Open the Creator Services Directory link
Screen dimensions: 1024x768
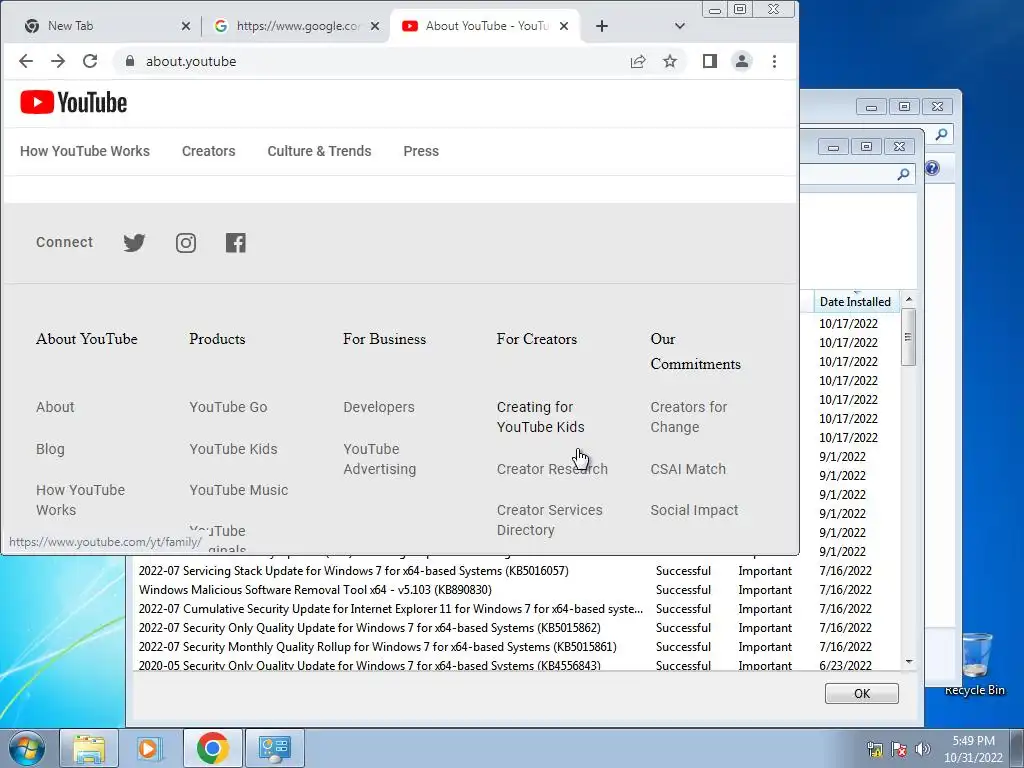[x=549, y=520]
